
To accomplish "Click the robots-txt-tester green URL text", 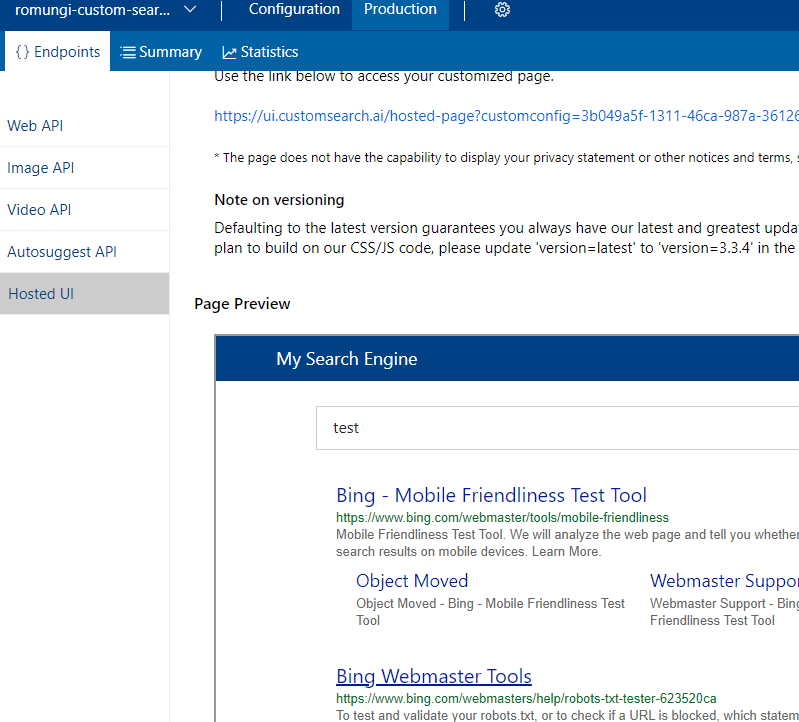I will (526, 698).
